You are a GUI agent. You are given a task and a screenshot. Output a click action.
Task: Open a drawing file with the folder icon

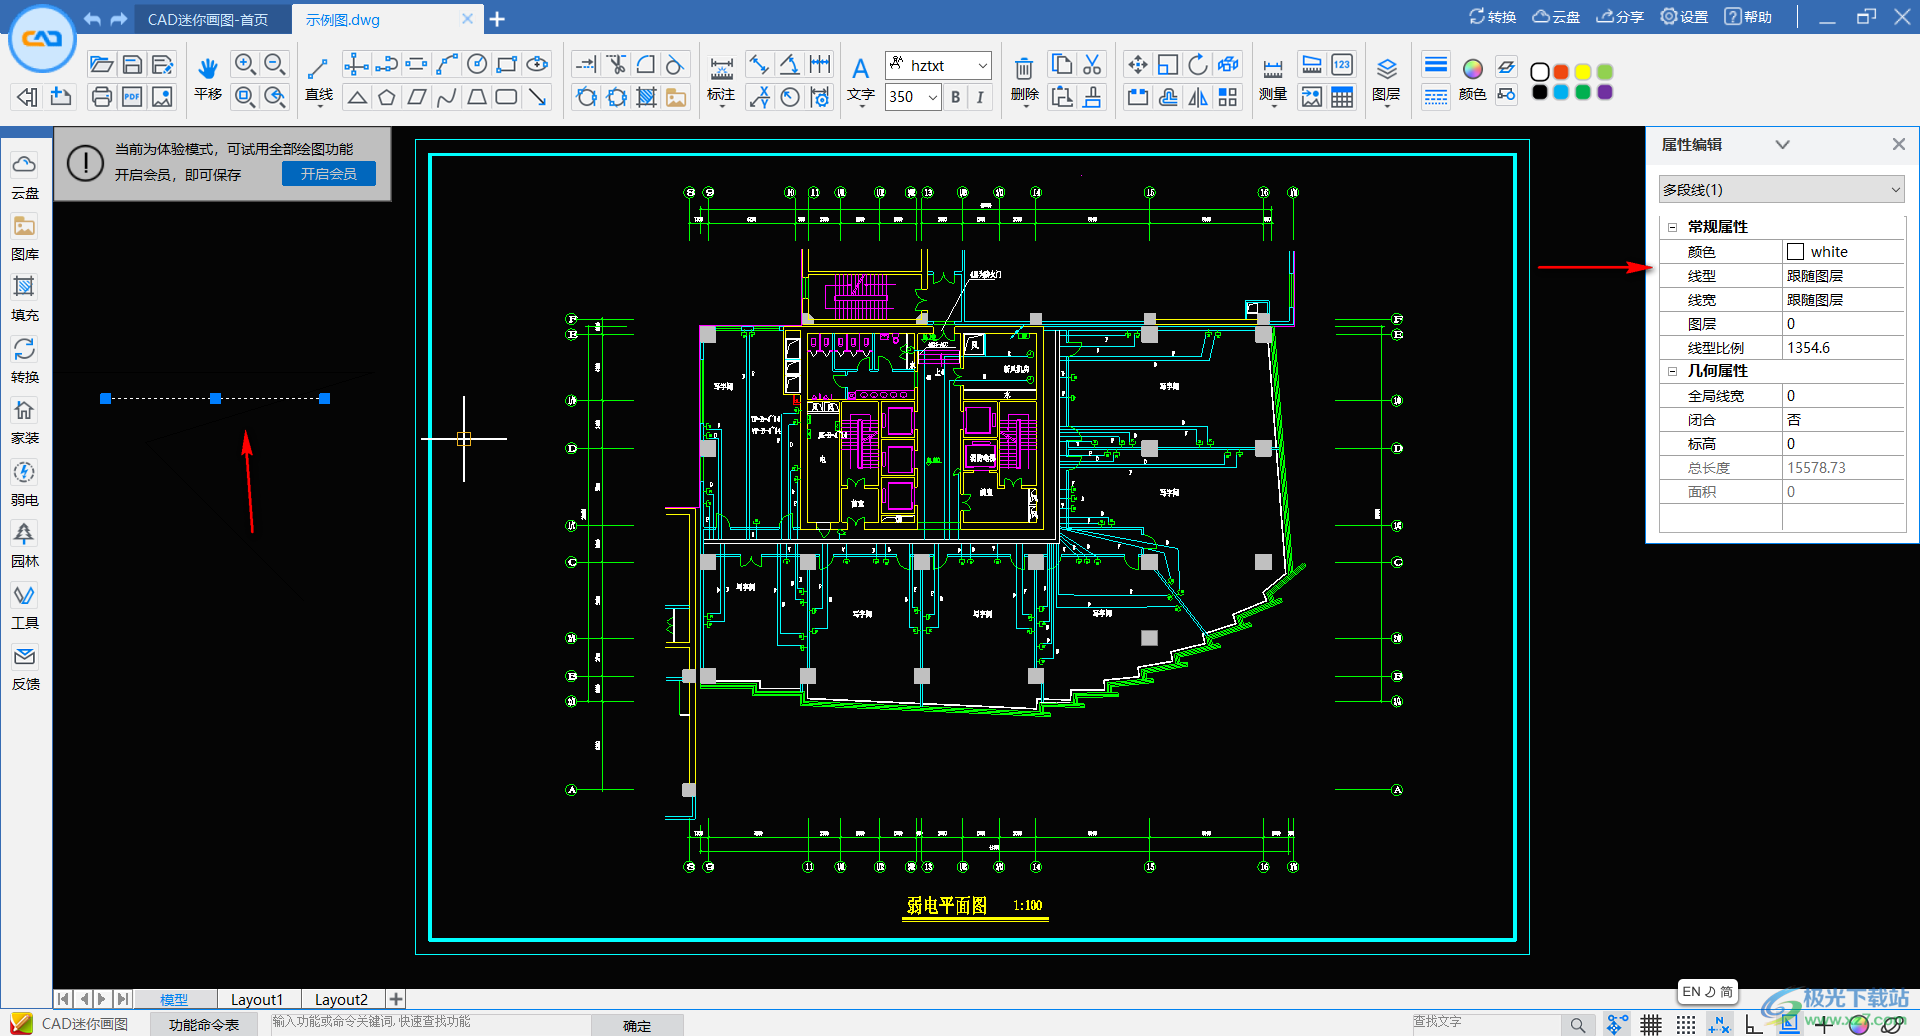(x=101, y=65)
